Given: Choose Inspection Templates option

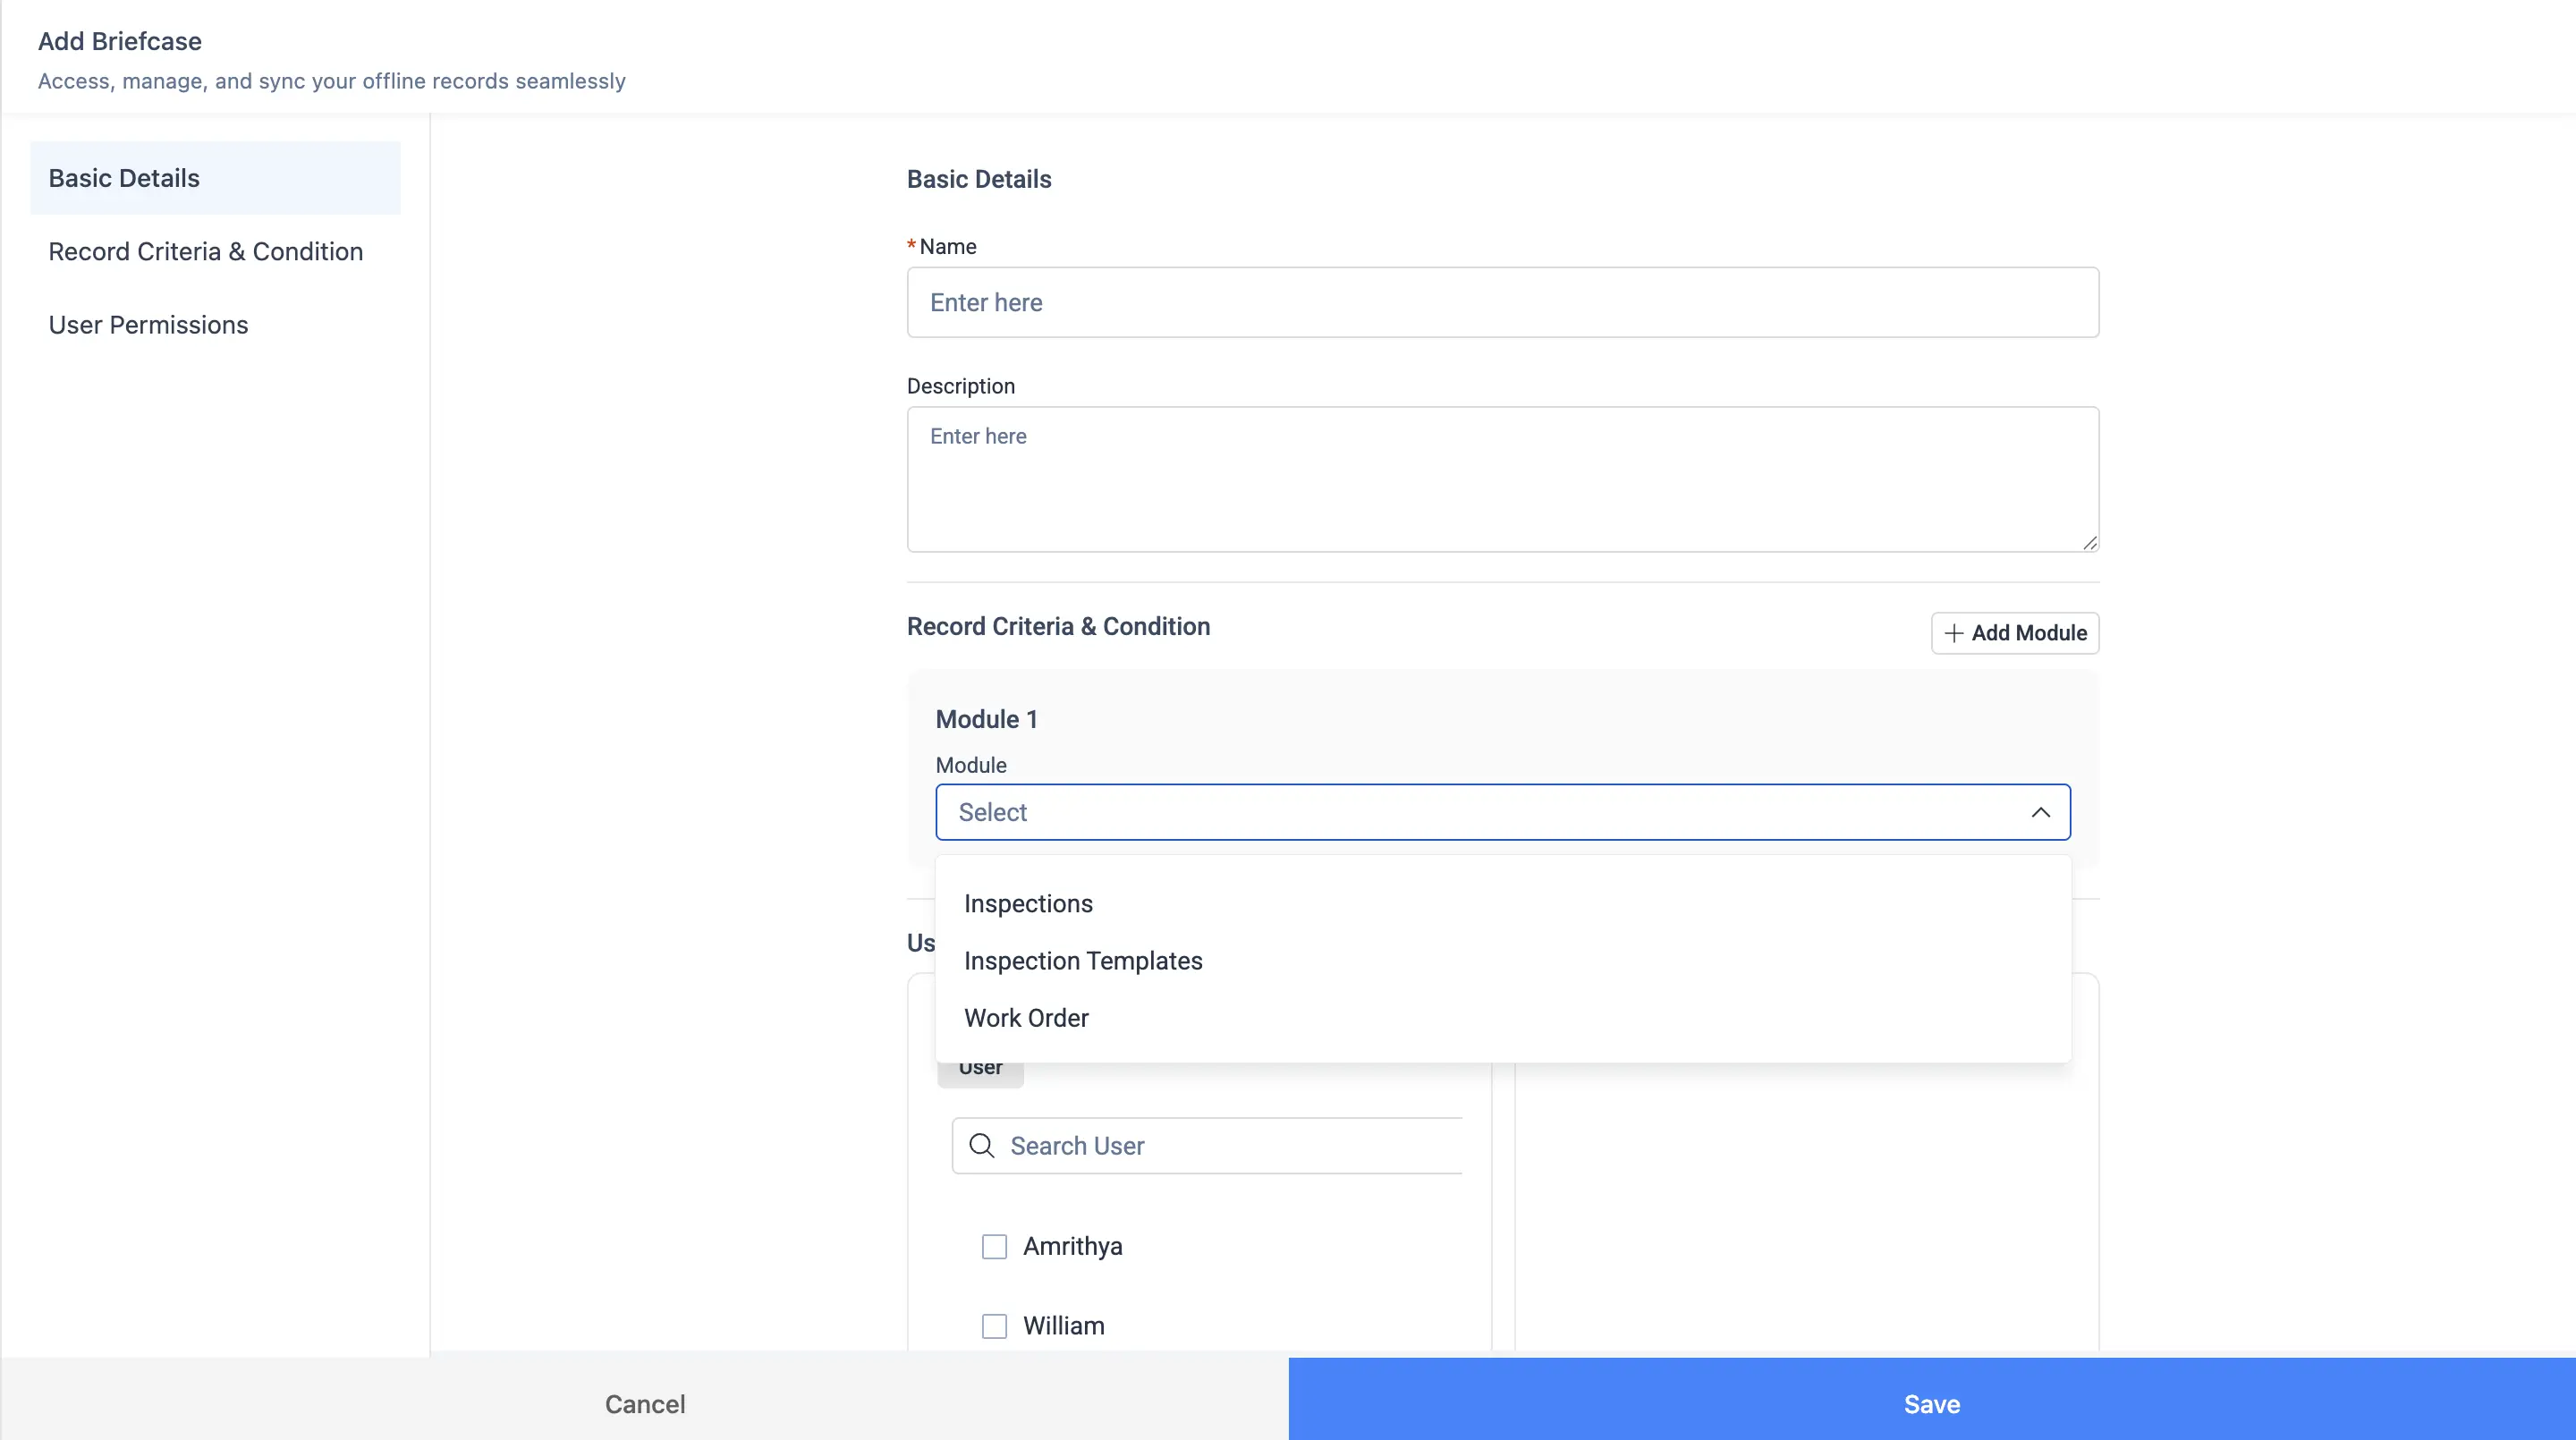Looking at the screenshot, I should tap(1083, 961).
